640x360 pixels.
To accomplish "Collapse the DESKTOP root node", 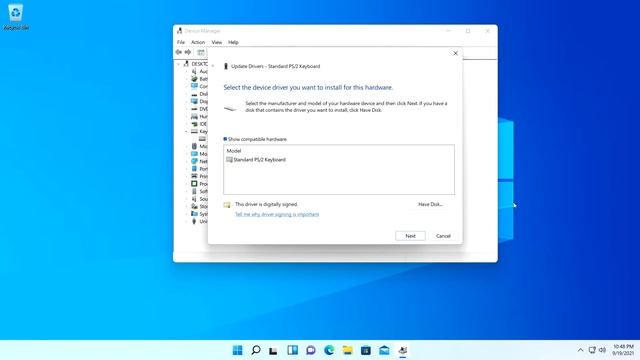I will [x=178, y=64].
